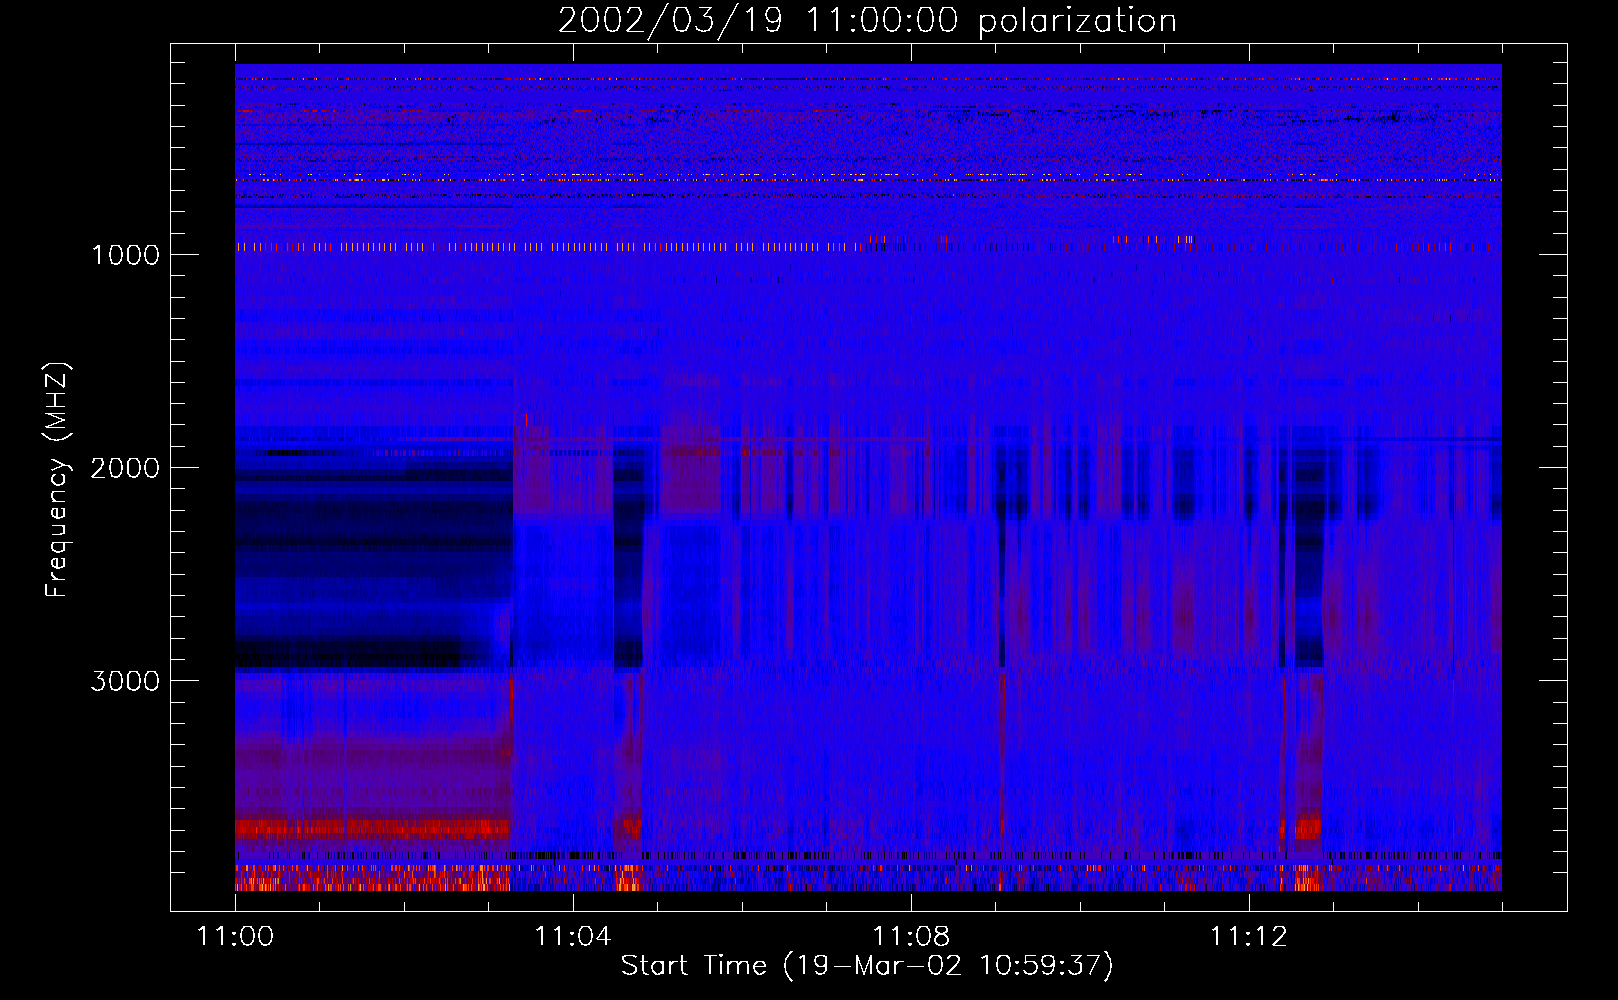This screenshot has width=1618, height=1000.
Task: Click the 11:08 time tick label
Action: pos(911,937)
